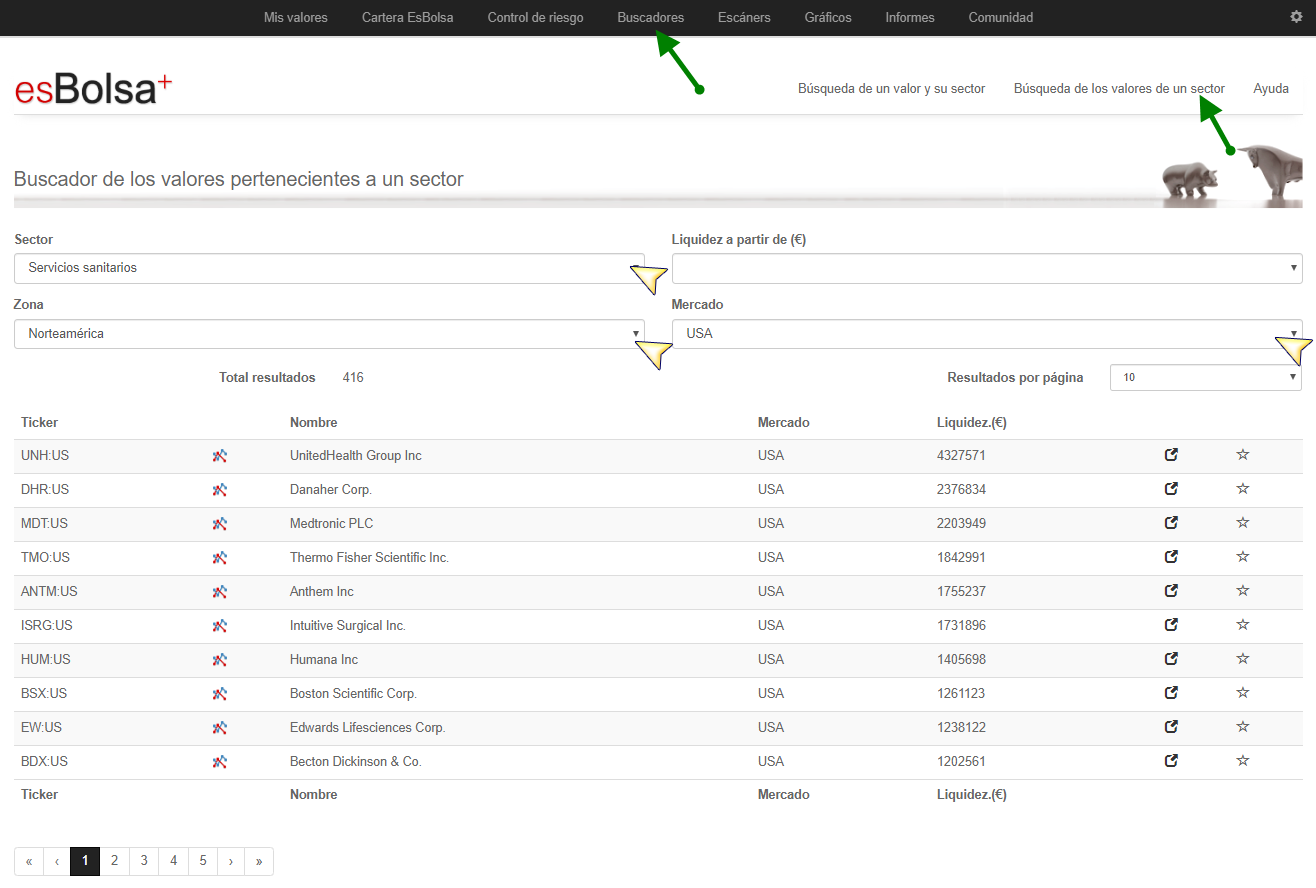
Task: Open external link for Anthem Inc
Action: tap(1171, 591)
